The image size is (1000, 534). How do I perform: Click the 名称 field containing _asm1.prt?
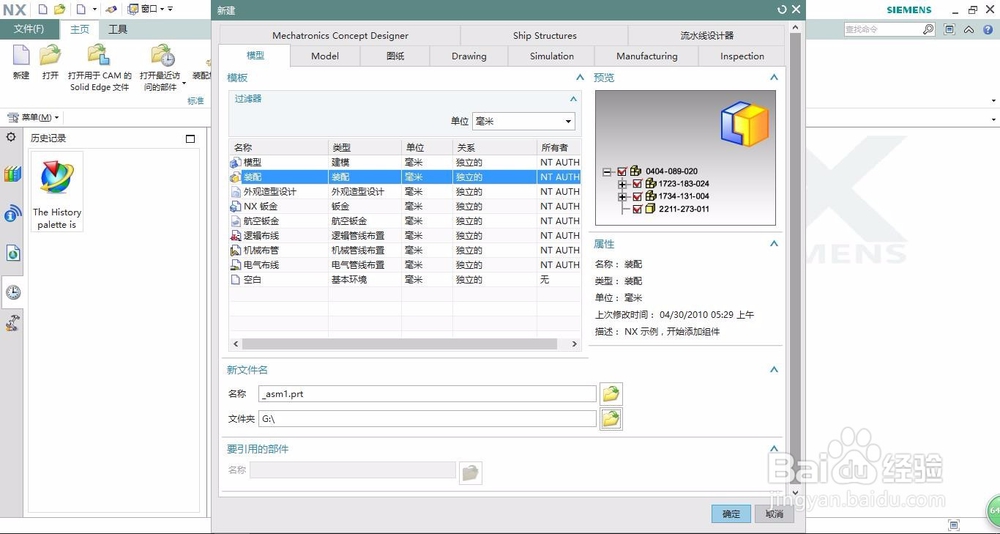427,394
